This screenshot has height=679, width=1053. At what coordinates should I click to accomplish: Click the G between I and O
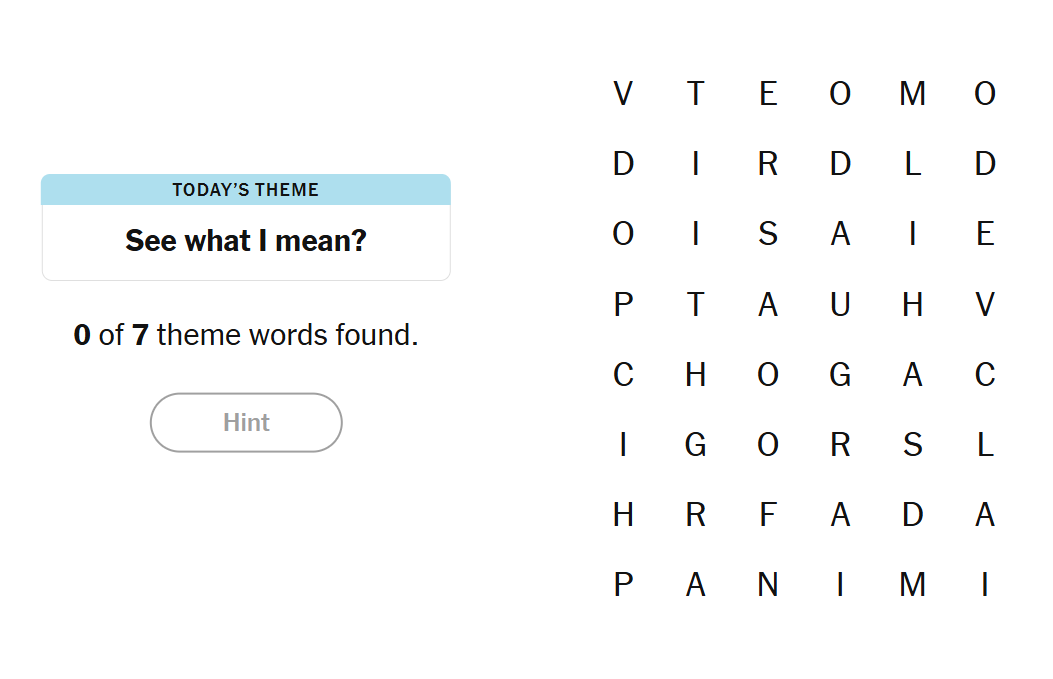click(695, 444)
